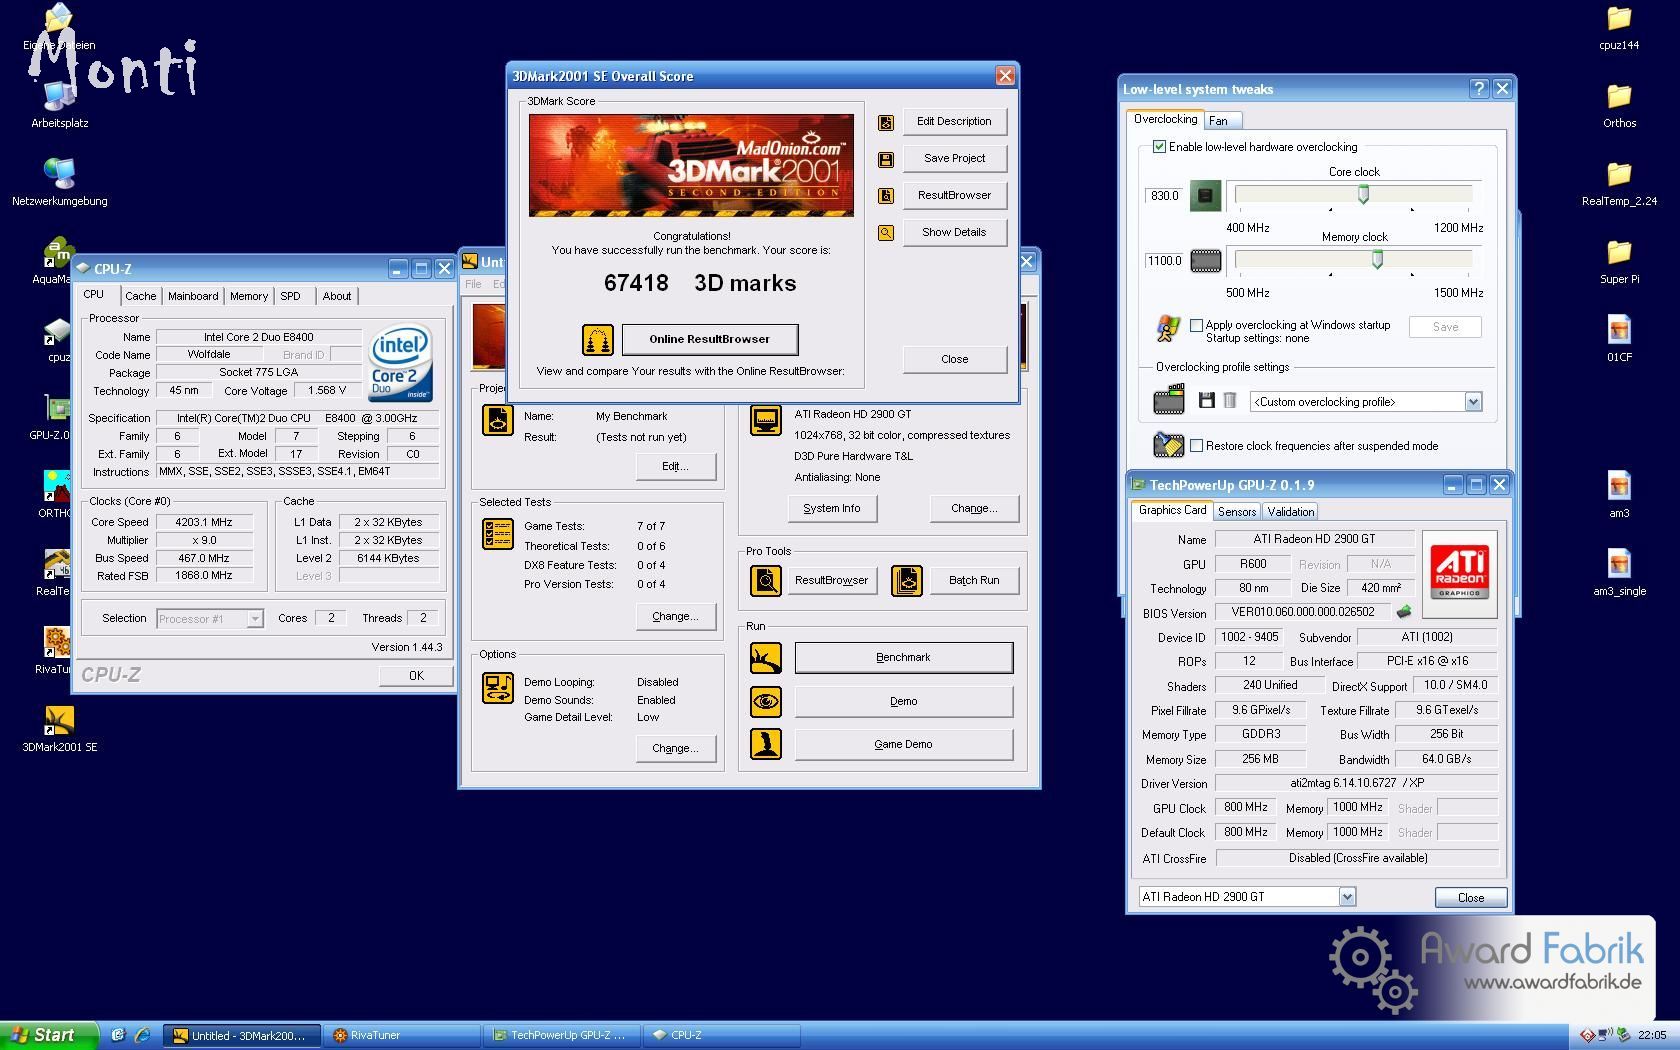
Task: Switch to the Cache tab in CPU-Z
Action: pyautogui.click(x=141, y=296)
